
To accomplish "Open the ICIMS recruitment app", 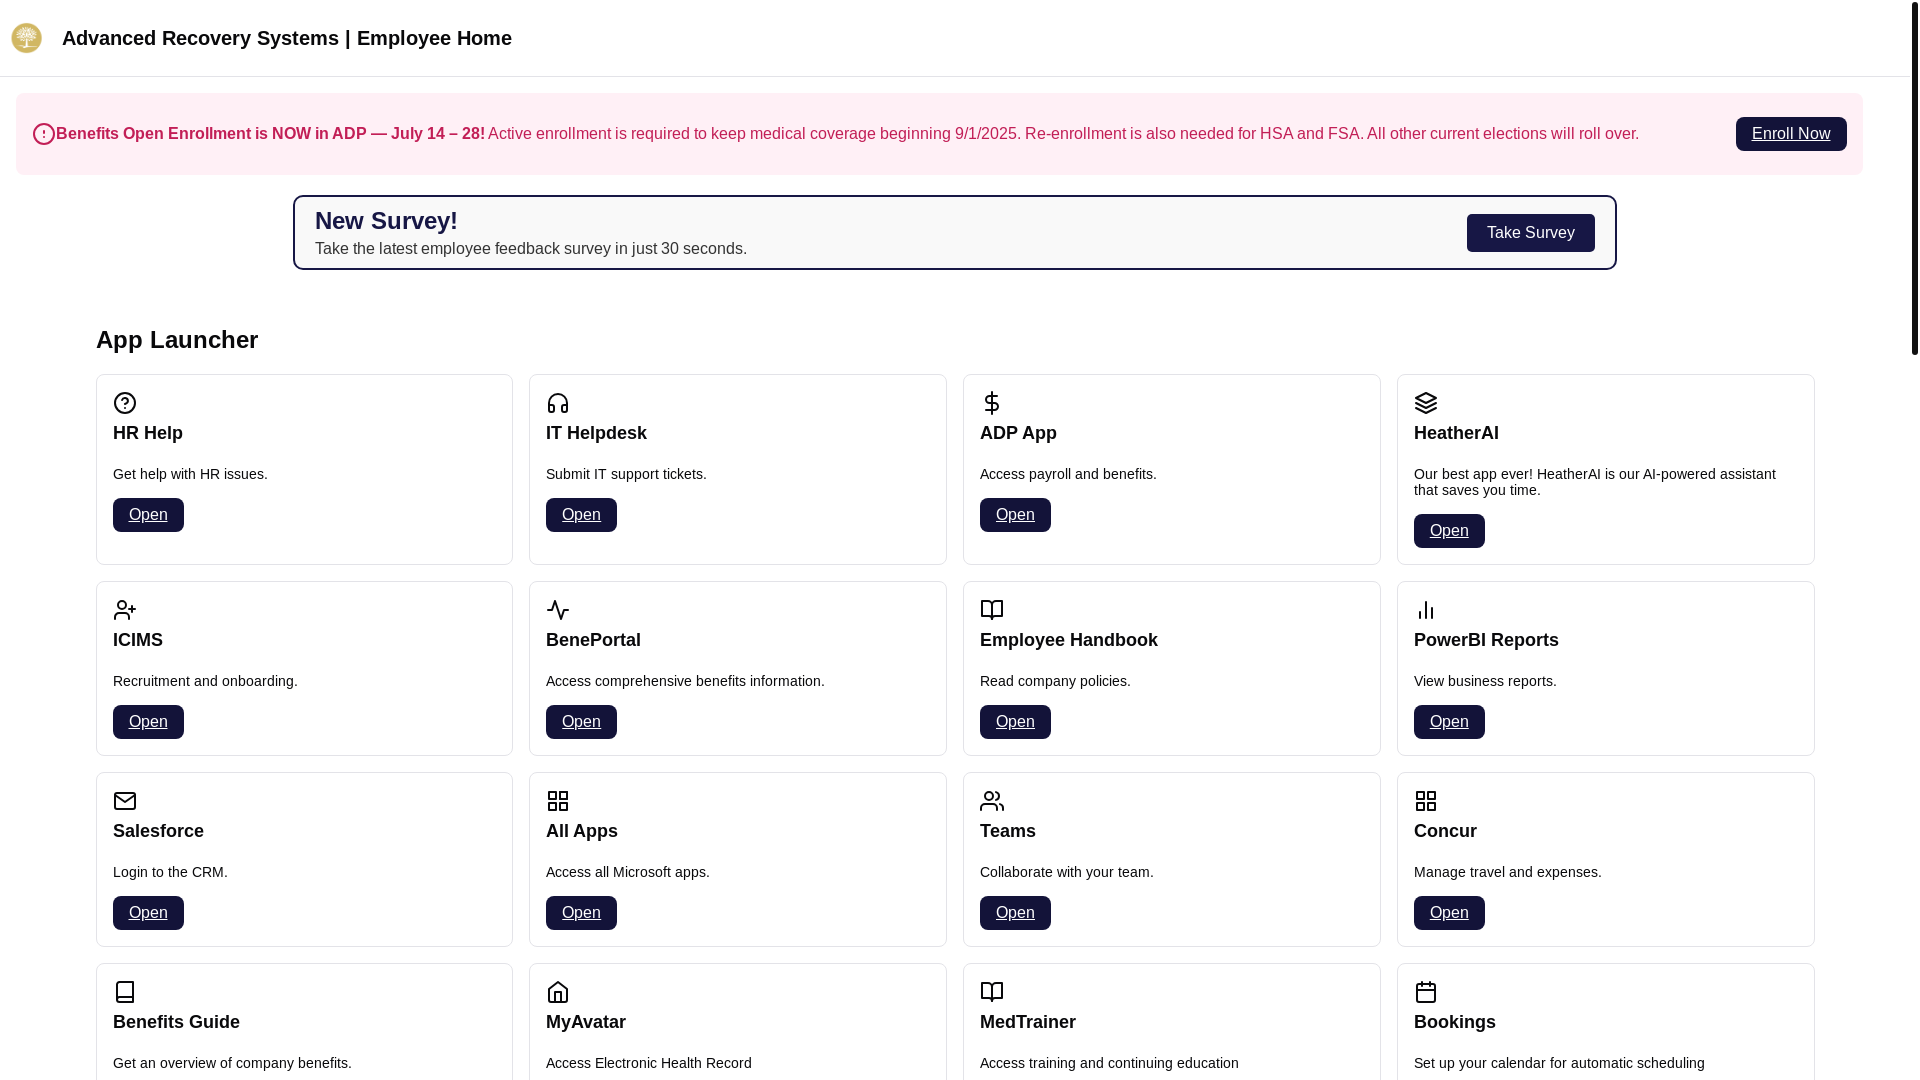I will pyautogui.click(x=148, y=722).
